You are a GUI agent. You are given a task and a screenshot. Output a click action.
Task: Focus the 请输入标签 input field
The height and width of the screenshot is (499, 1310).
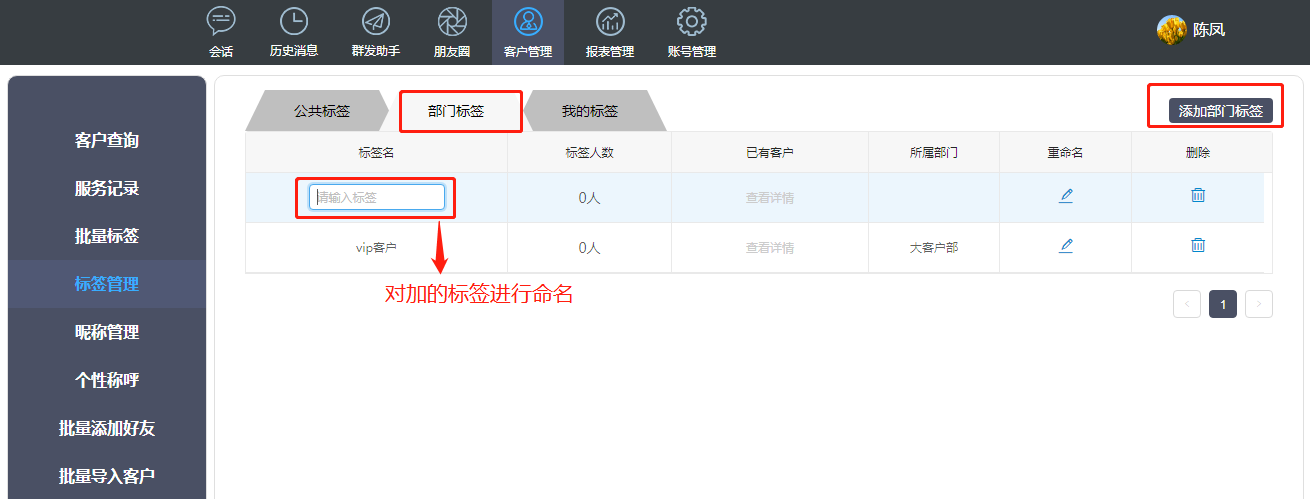click(377, 197)
